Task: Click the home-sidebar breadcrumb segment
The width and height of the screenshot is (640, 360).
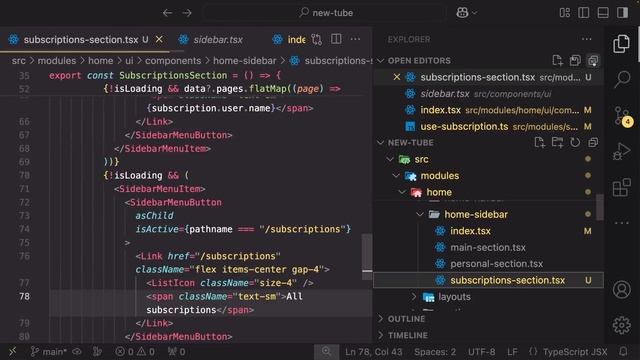Action: (x=244, y=61)
